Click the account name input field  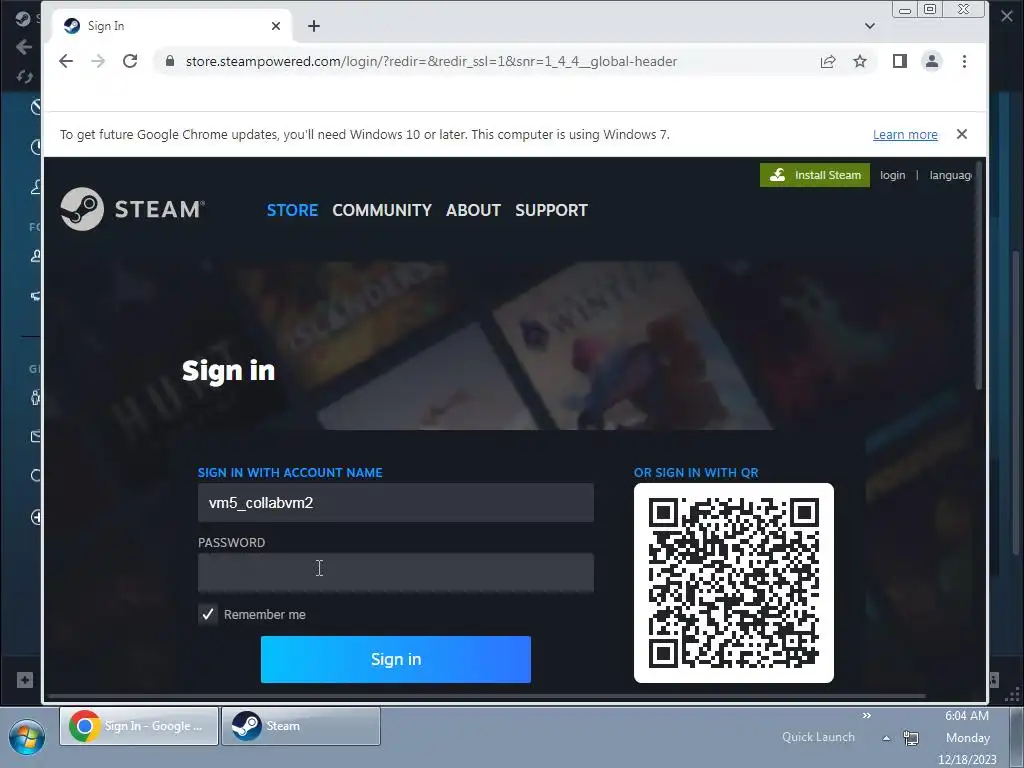396,503
